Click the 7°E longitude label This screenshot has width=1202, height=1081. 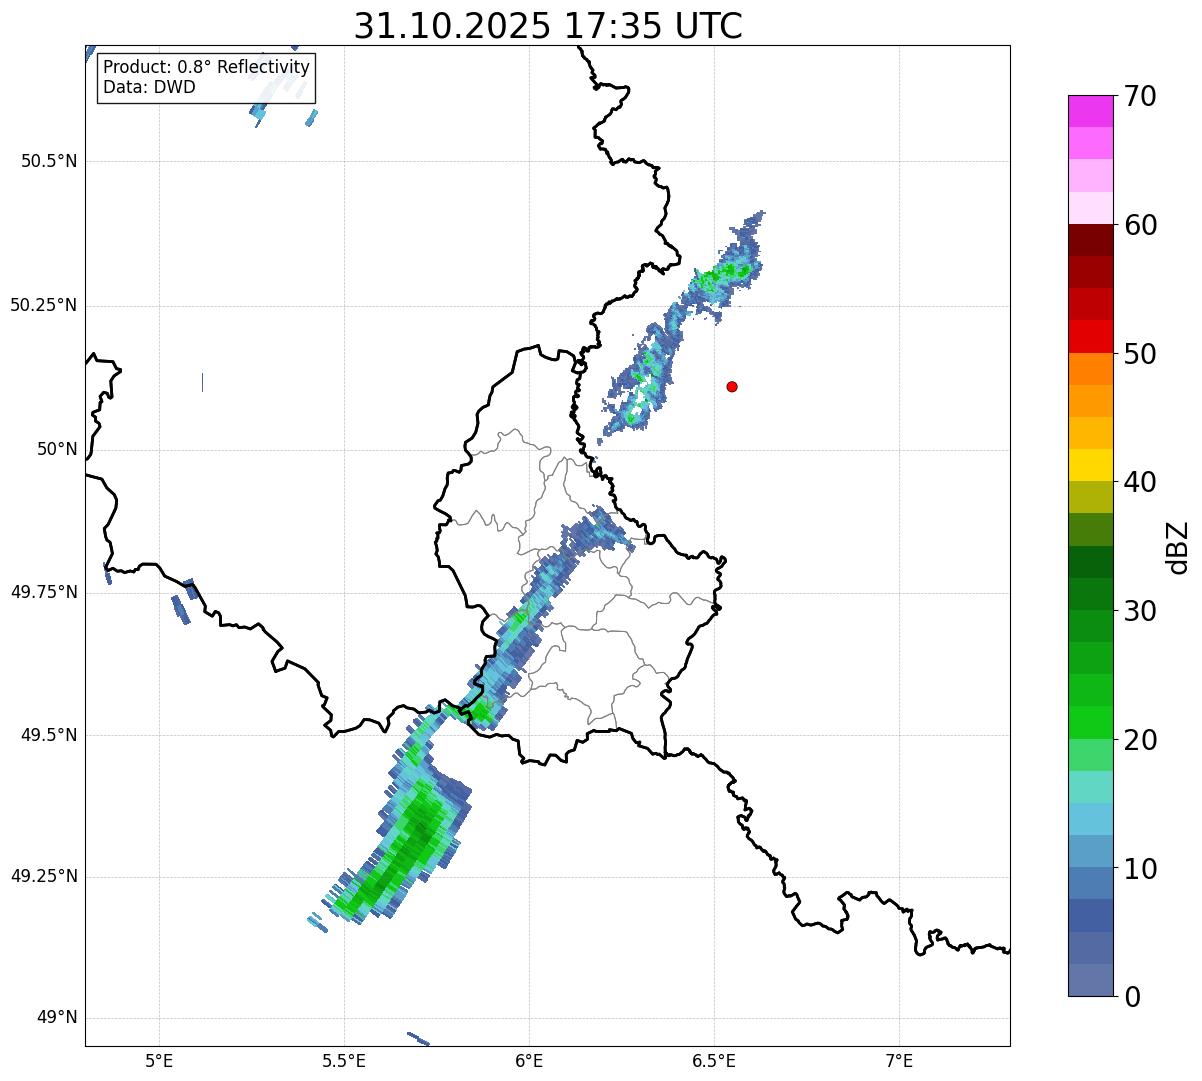coord(899,1061)
